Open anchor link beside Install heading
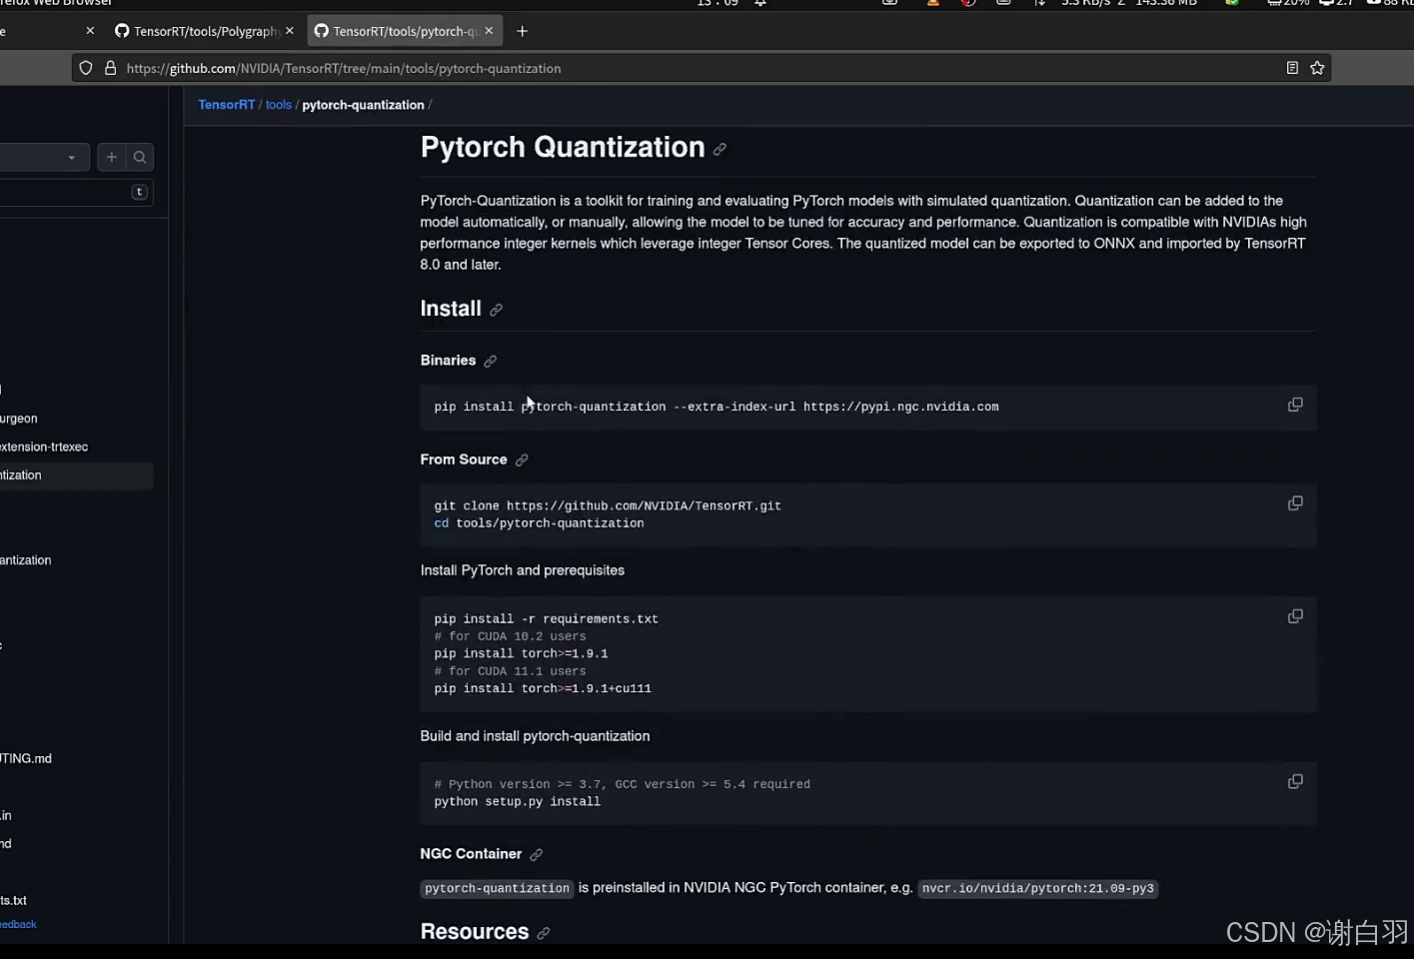1414x959 pixels. (x=496, y=310)
